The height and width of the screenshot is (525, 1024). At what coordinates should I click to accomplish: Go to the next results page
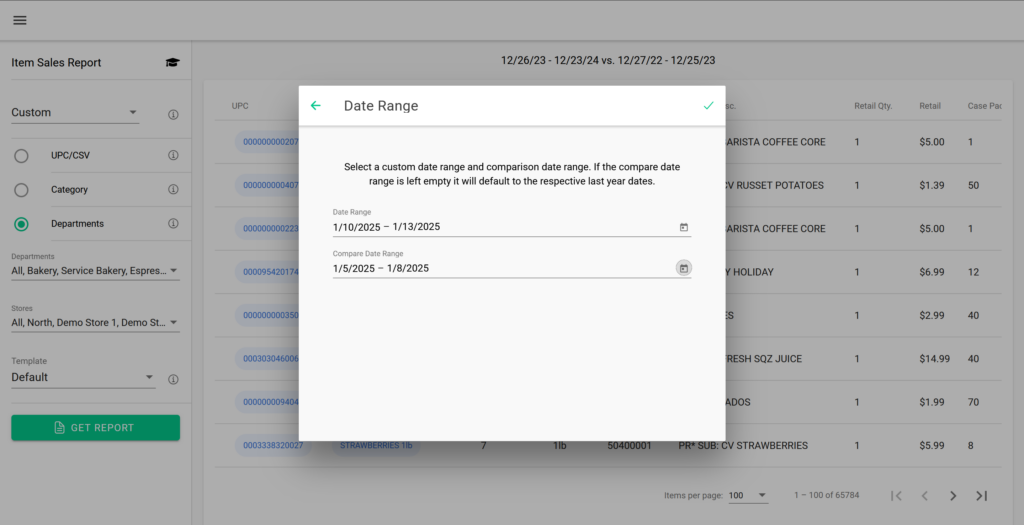pos(953,496)
